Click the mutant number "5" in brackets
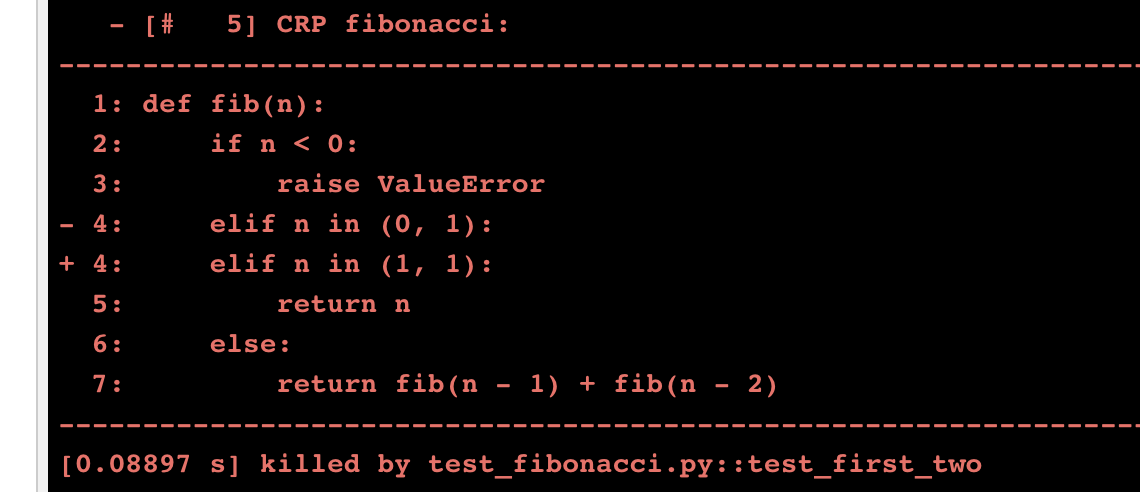 235,24
